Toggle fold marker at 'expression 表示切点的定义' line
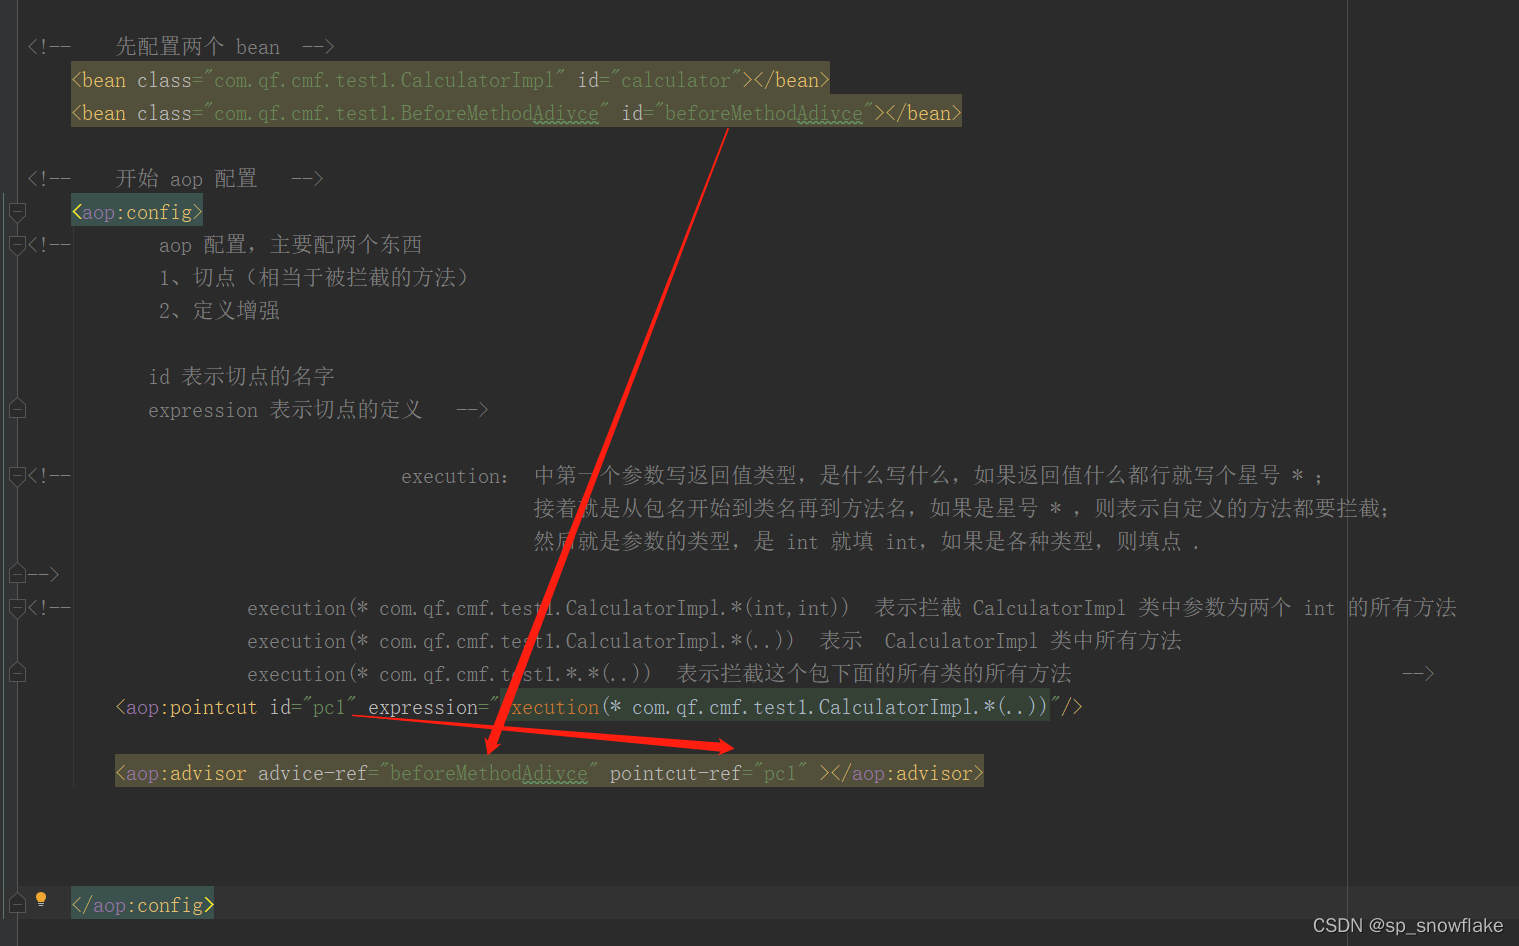 pyautogui.click(x=17, y=409)
